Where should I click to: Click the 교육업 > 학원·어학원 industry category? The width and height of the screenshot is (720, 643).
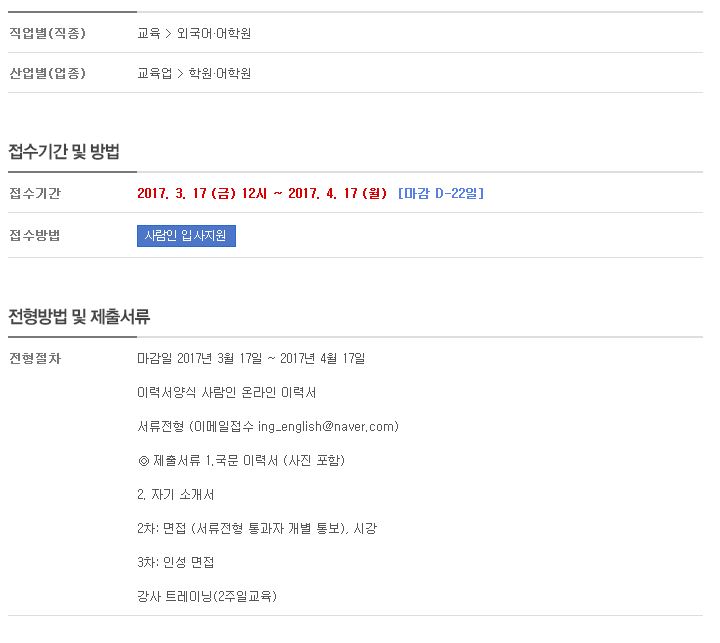194,73
